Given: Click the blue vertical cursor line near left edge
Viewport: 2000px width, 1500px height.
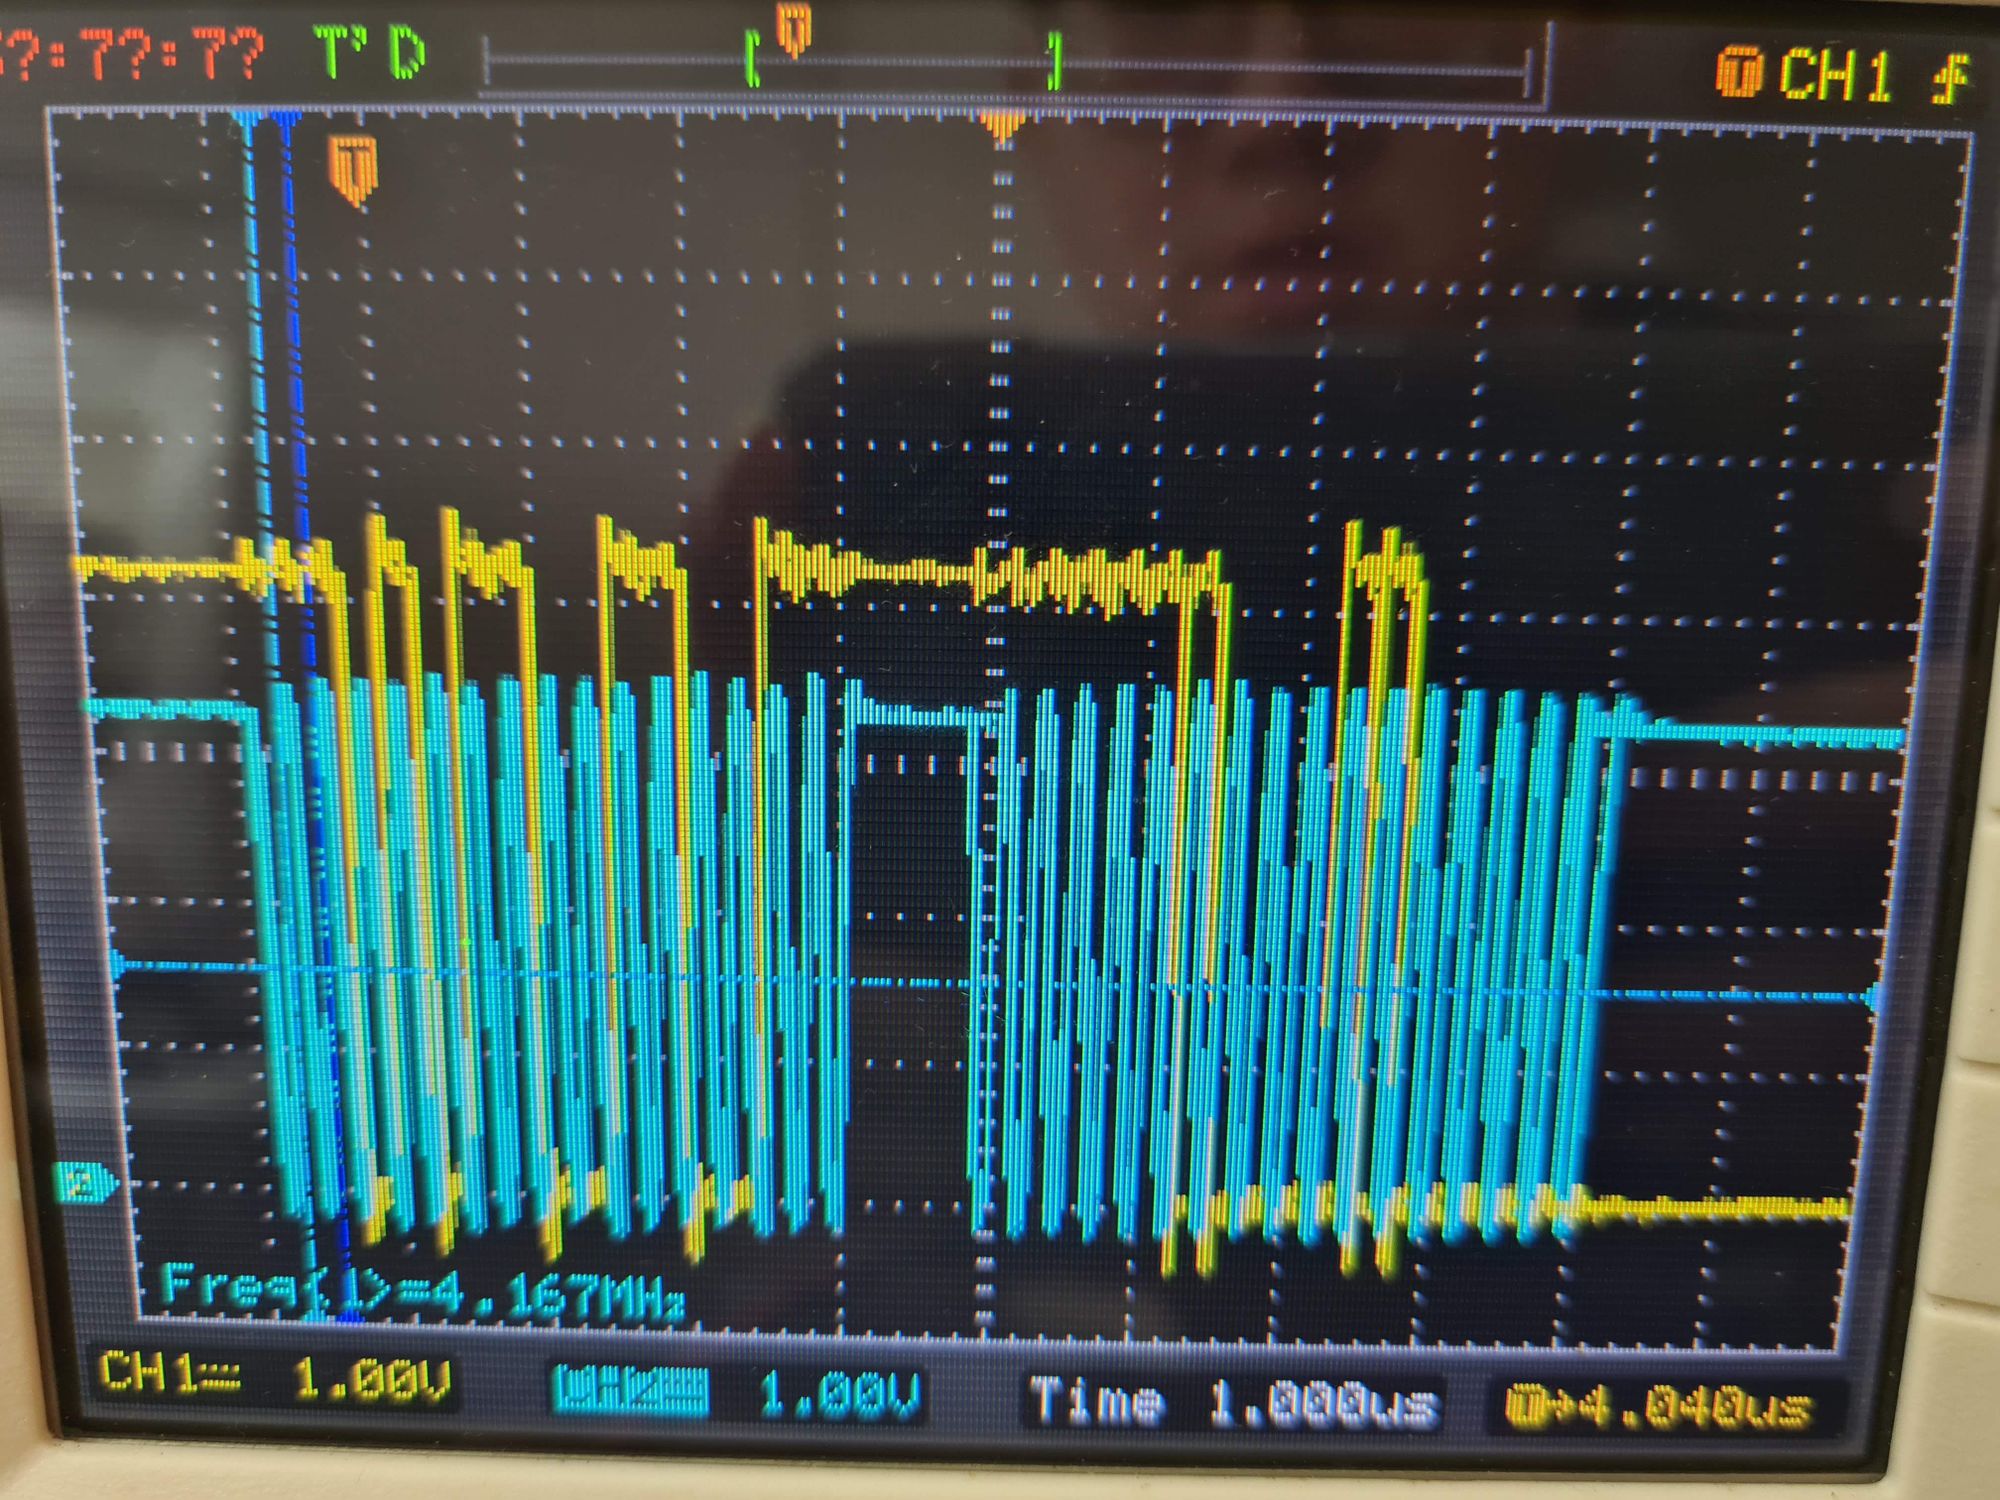Looking at the screenshot, I should click(290, 300).
